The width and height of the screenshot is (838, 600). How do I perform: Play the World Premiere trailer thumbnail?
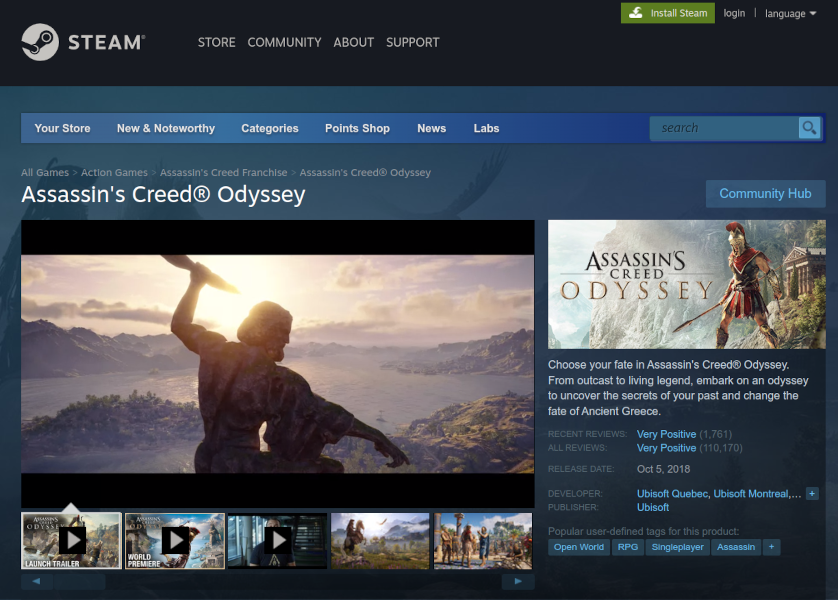pyautogui.click(x=175, y=541)
